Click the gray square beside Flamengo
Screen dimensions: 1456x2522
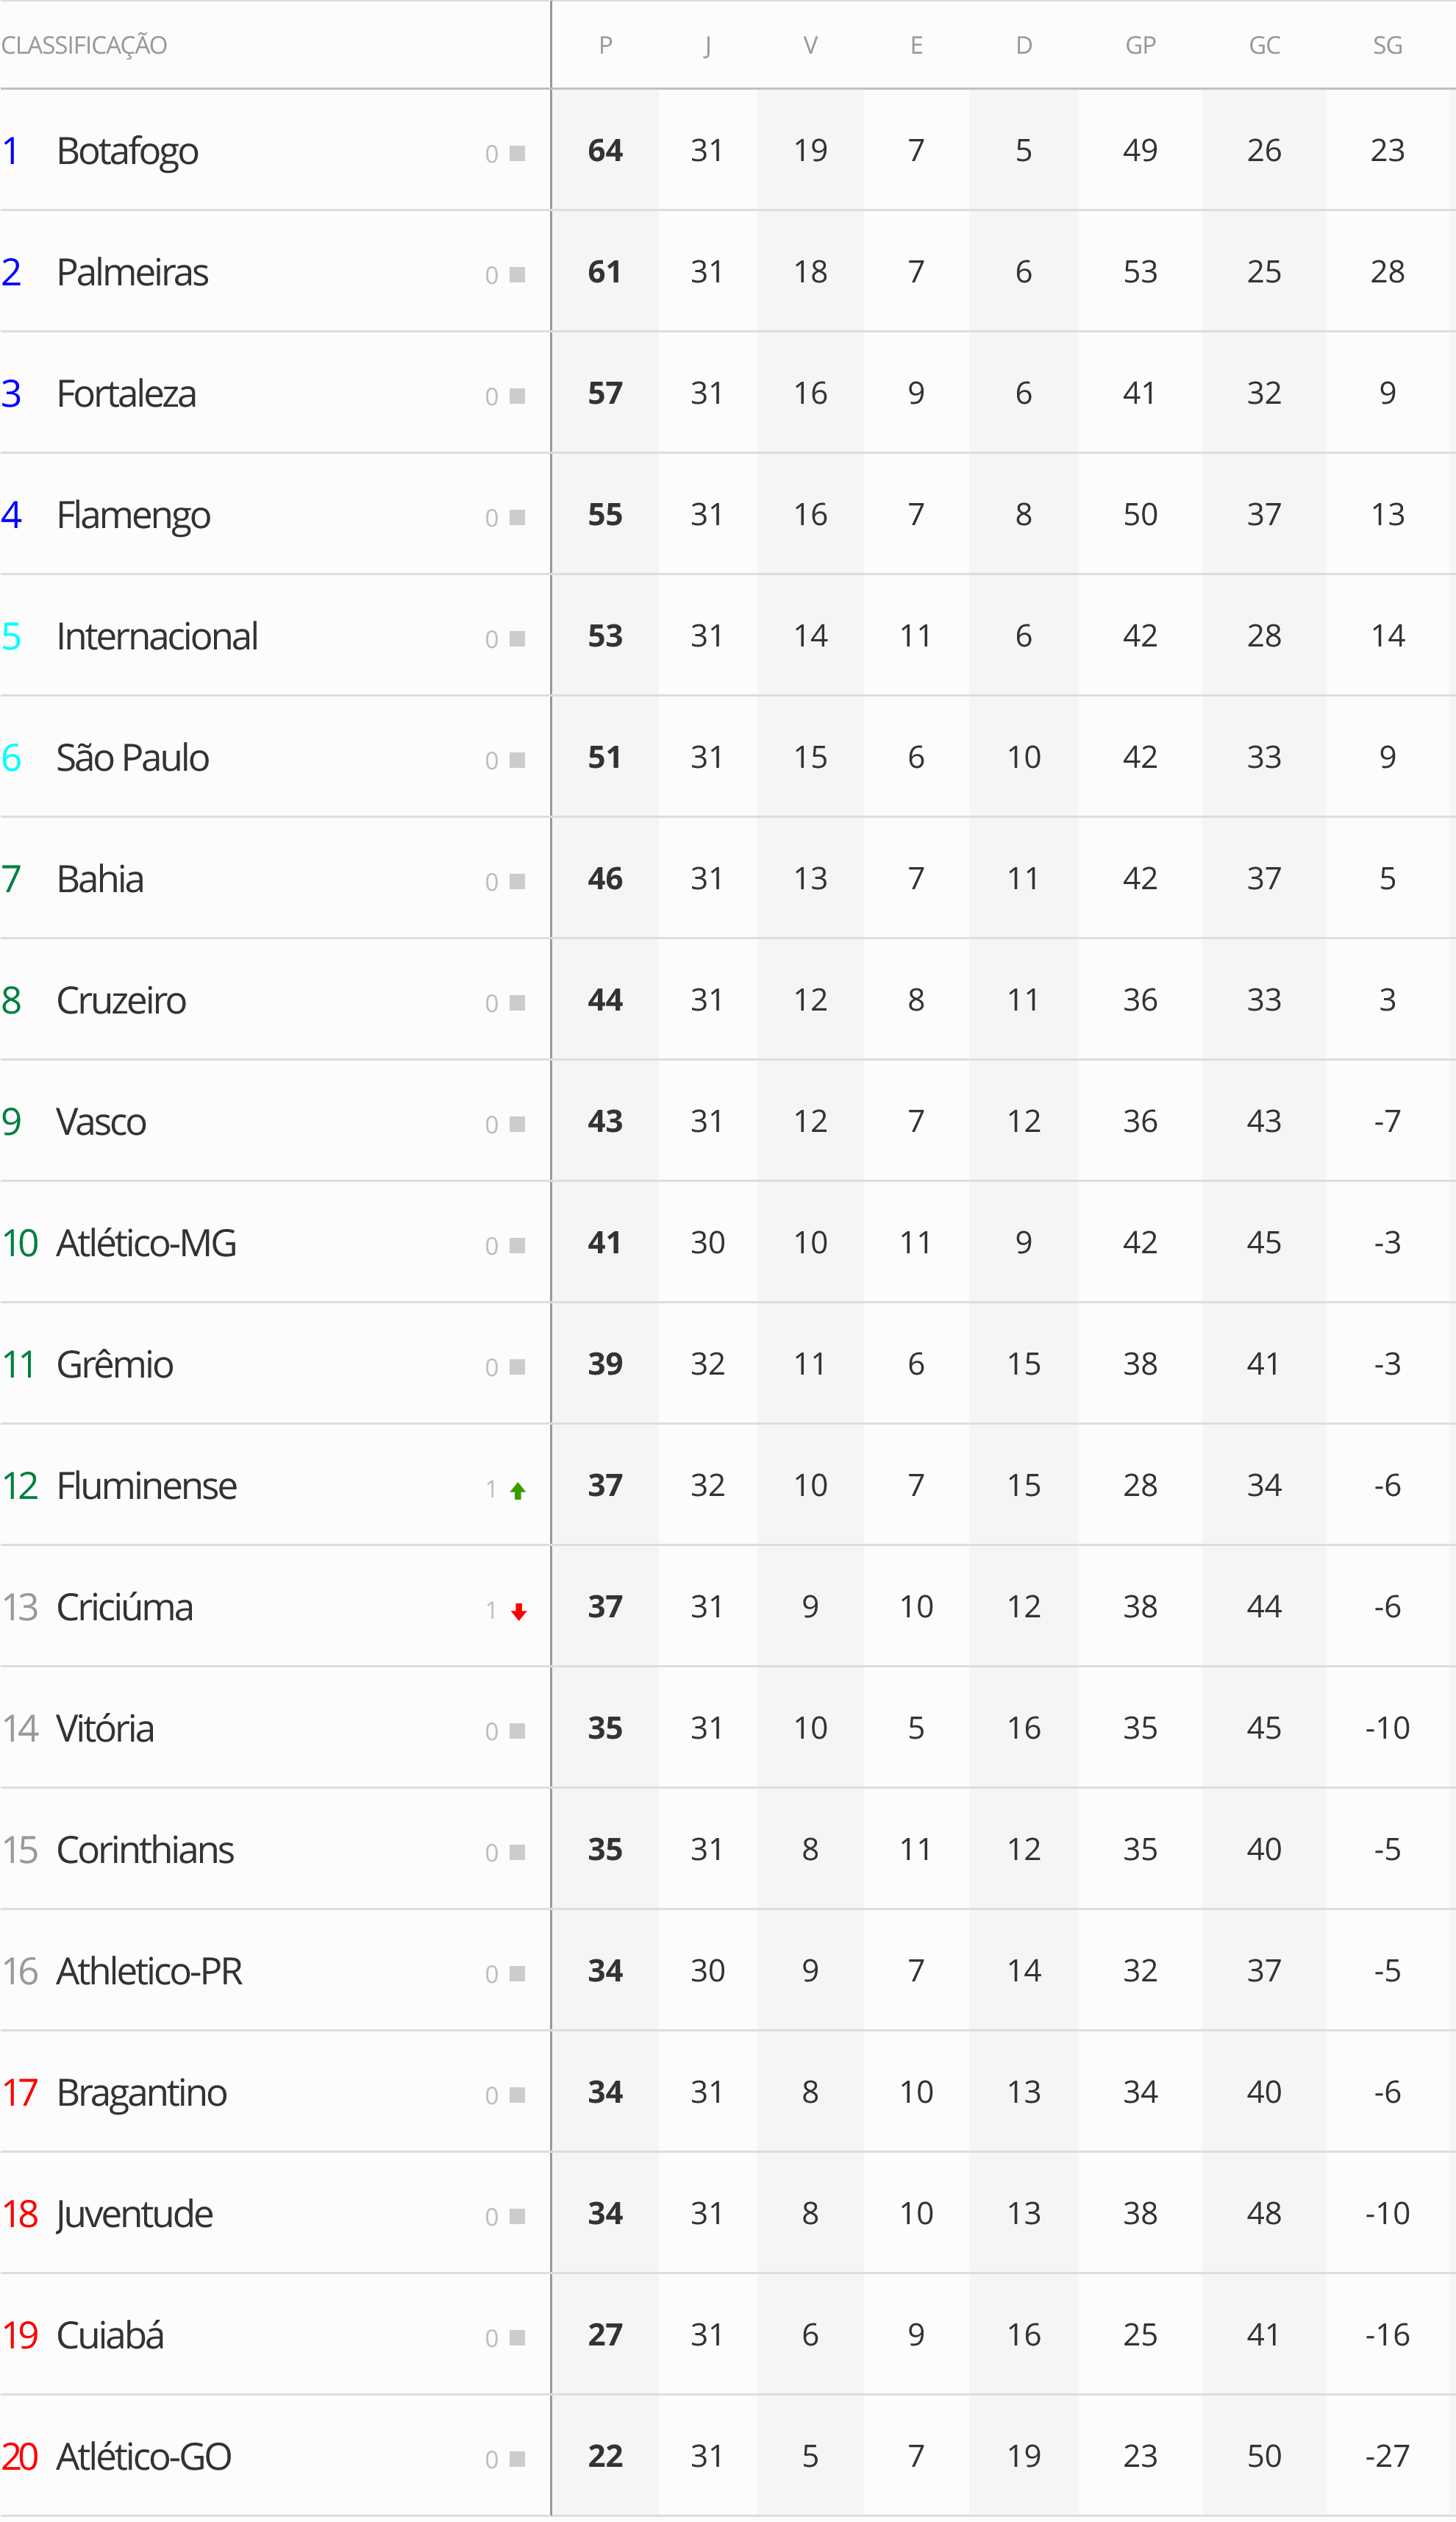[x=517, y=517]
